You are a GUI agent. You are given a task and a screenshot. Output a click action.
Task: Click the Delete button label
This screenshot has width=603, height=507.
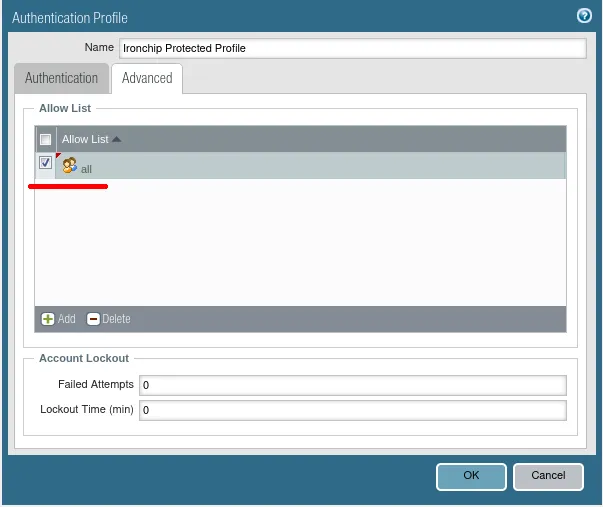coord(116,319)
